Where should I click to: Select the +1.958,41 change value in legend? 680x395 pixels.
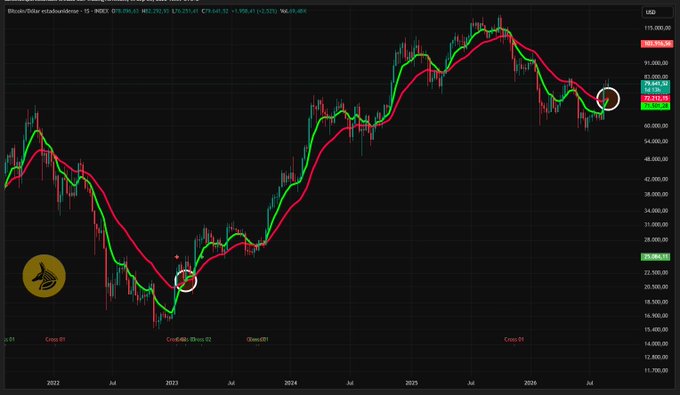click(x=244, y=11)
